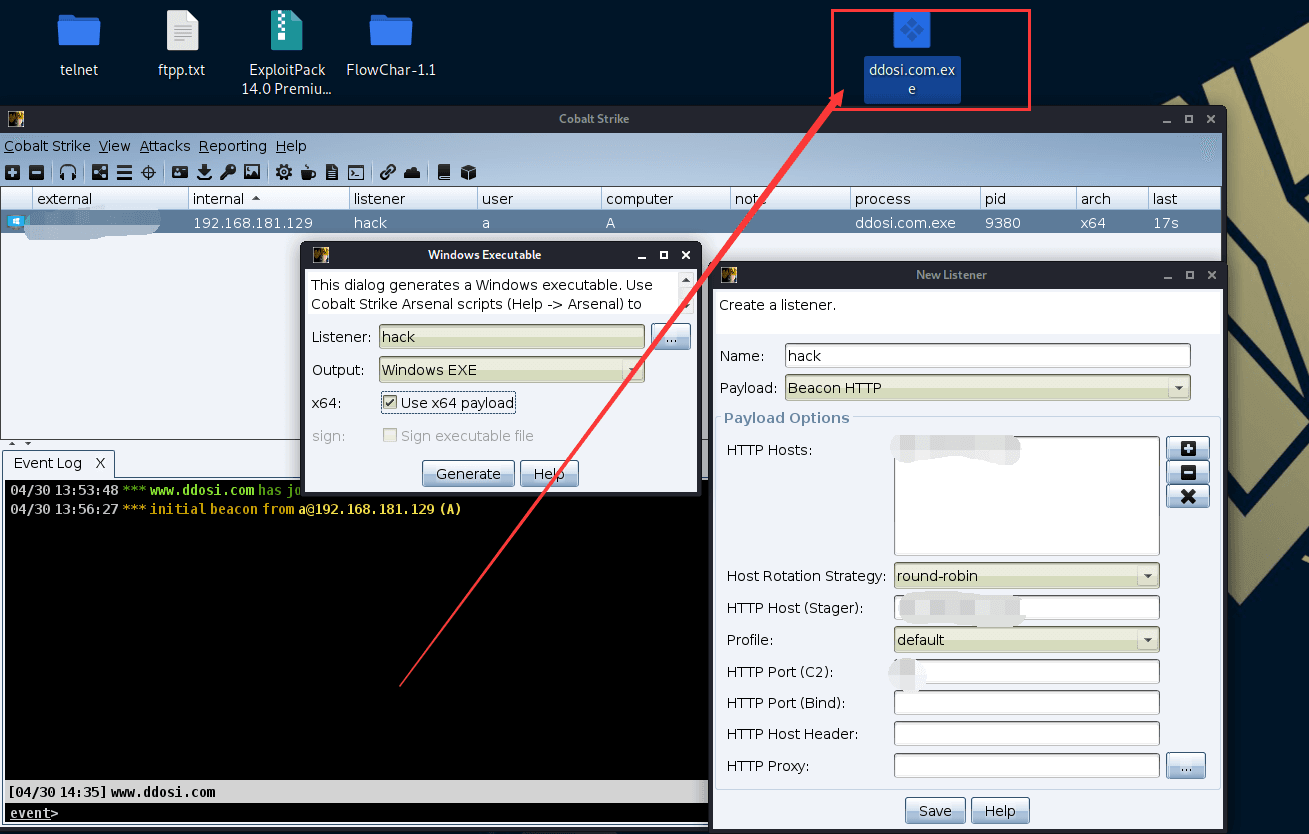This screenshot has height=834, width=1309.
Task: Click the HTTP Proxy input field
Action: pos(1026,766)
